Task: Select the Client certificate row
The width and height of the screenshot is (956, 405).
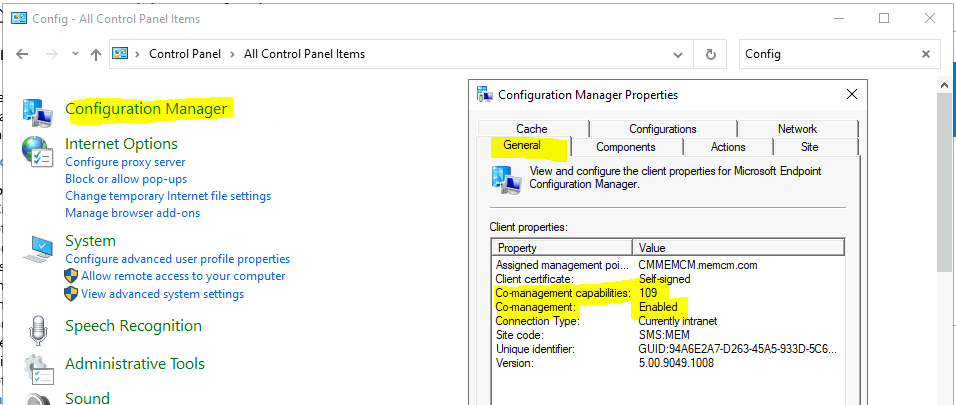Action: (668, 279)
